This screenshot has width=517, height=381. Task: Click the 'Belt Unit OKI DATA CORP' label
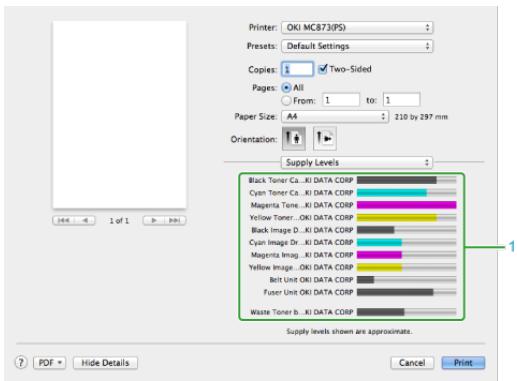311,280
